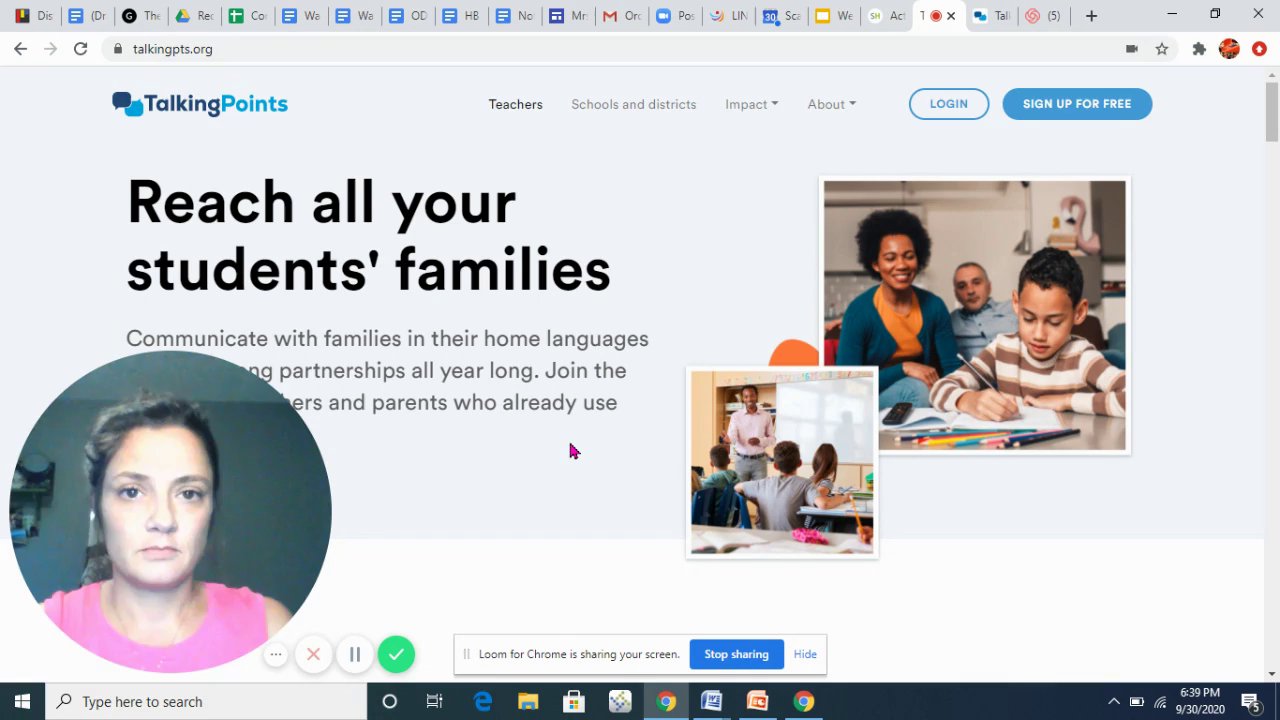Switch to the Google Sheets 'Co' tab
The height and width of the screenshot is (720, 1280).
247,16
